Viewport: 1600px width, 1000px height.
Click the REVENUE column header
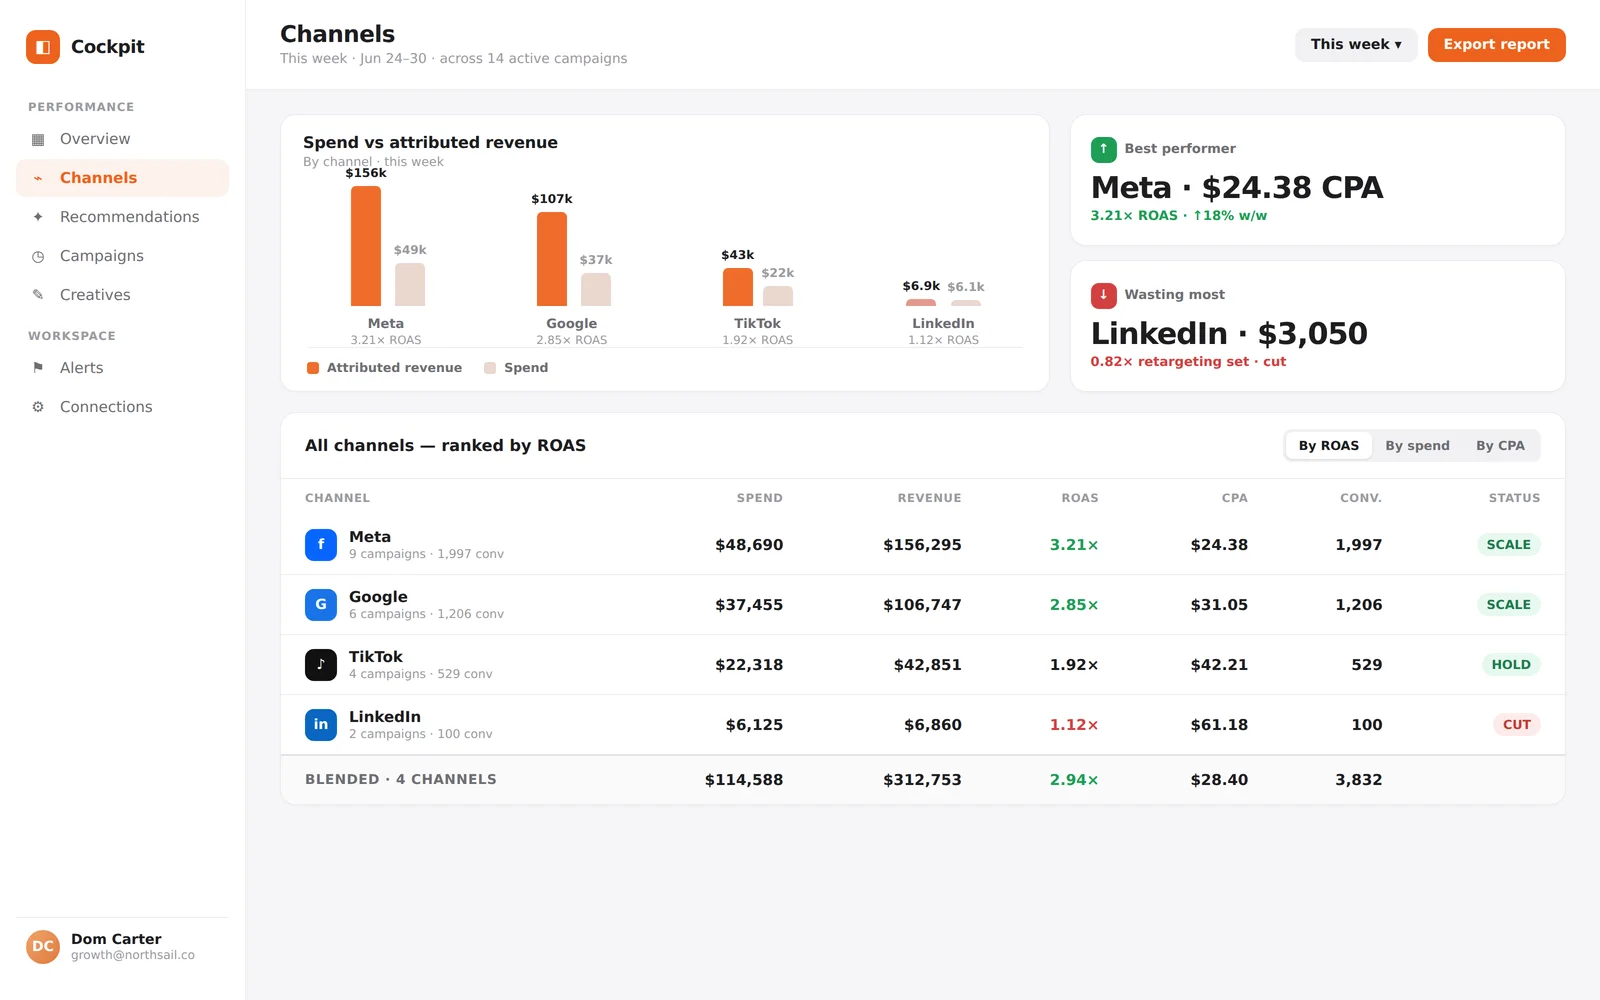(x=929, y=498)
